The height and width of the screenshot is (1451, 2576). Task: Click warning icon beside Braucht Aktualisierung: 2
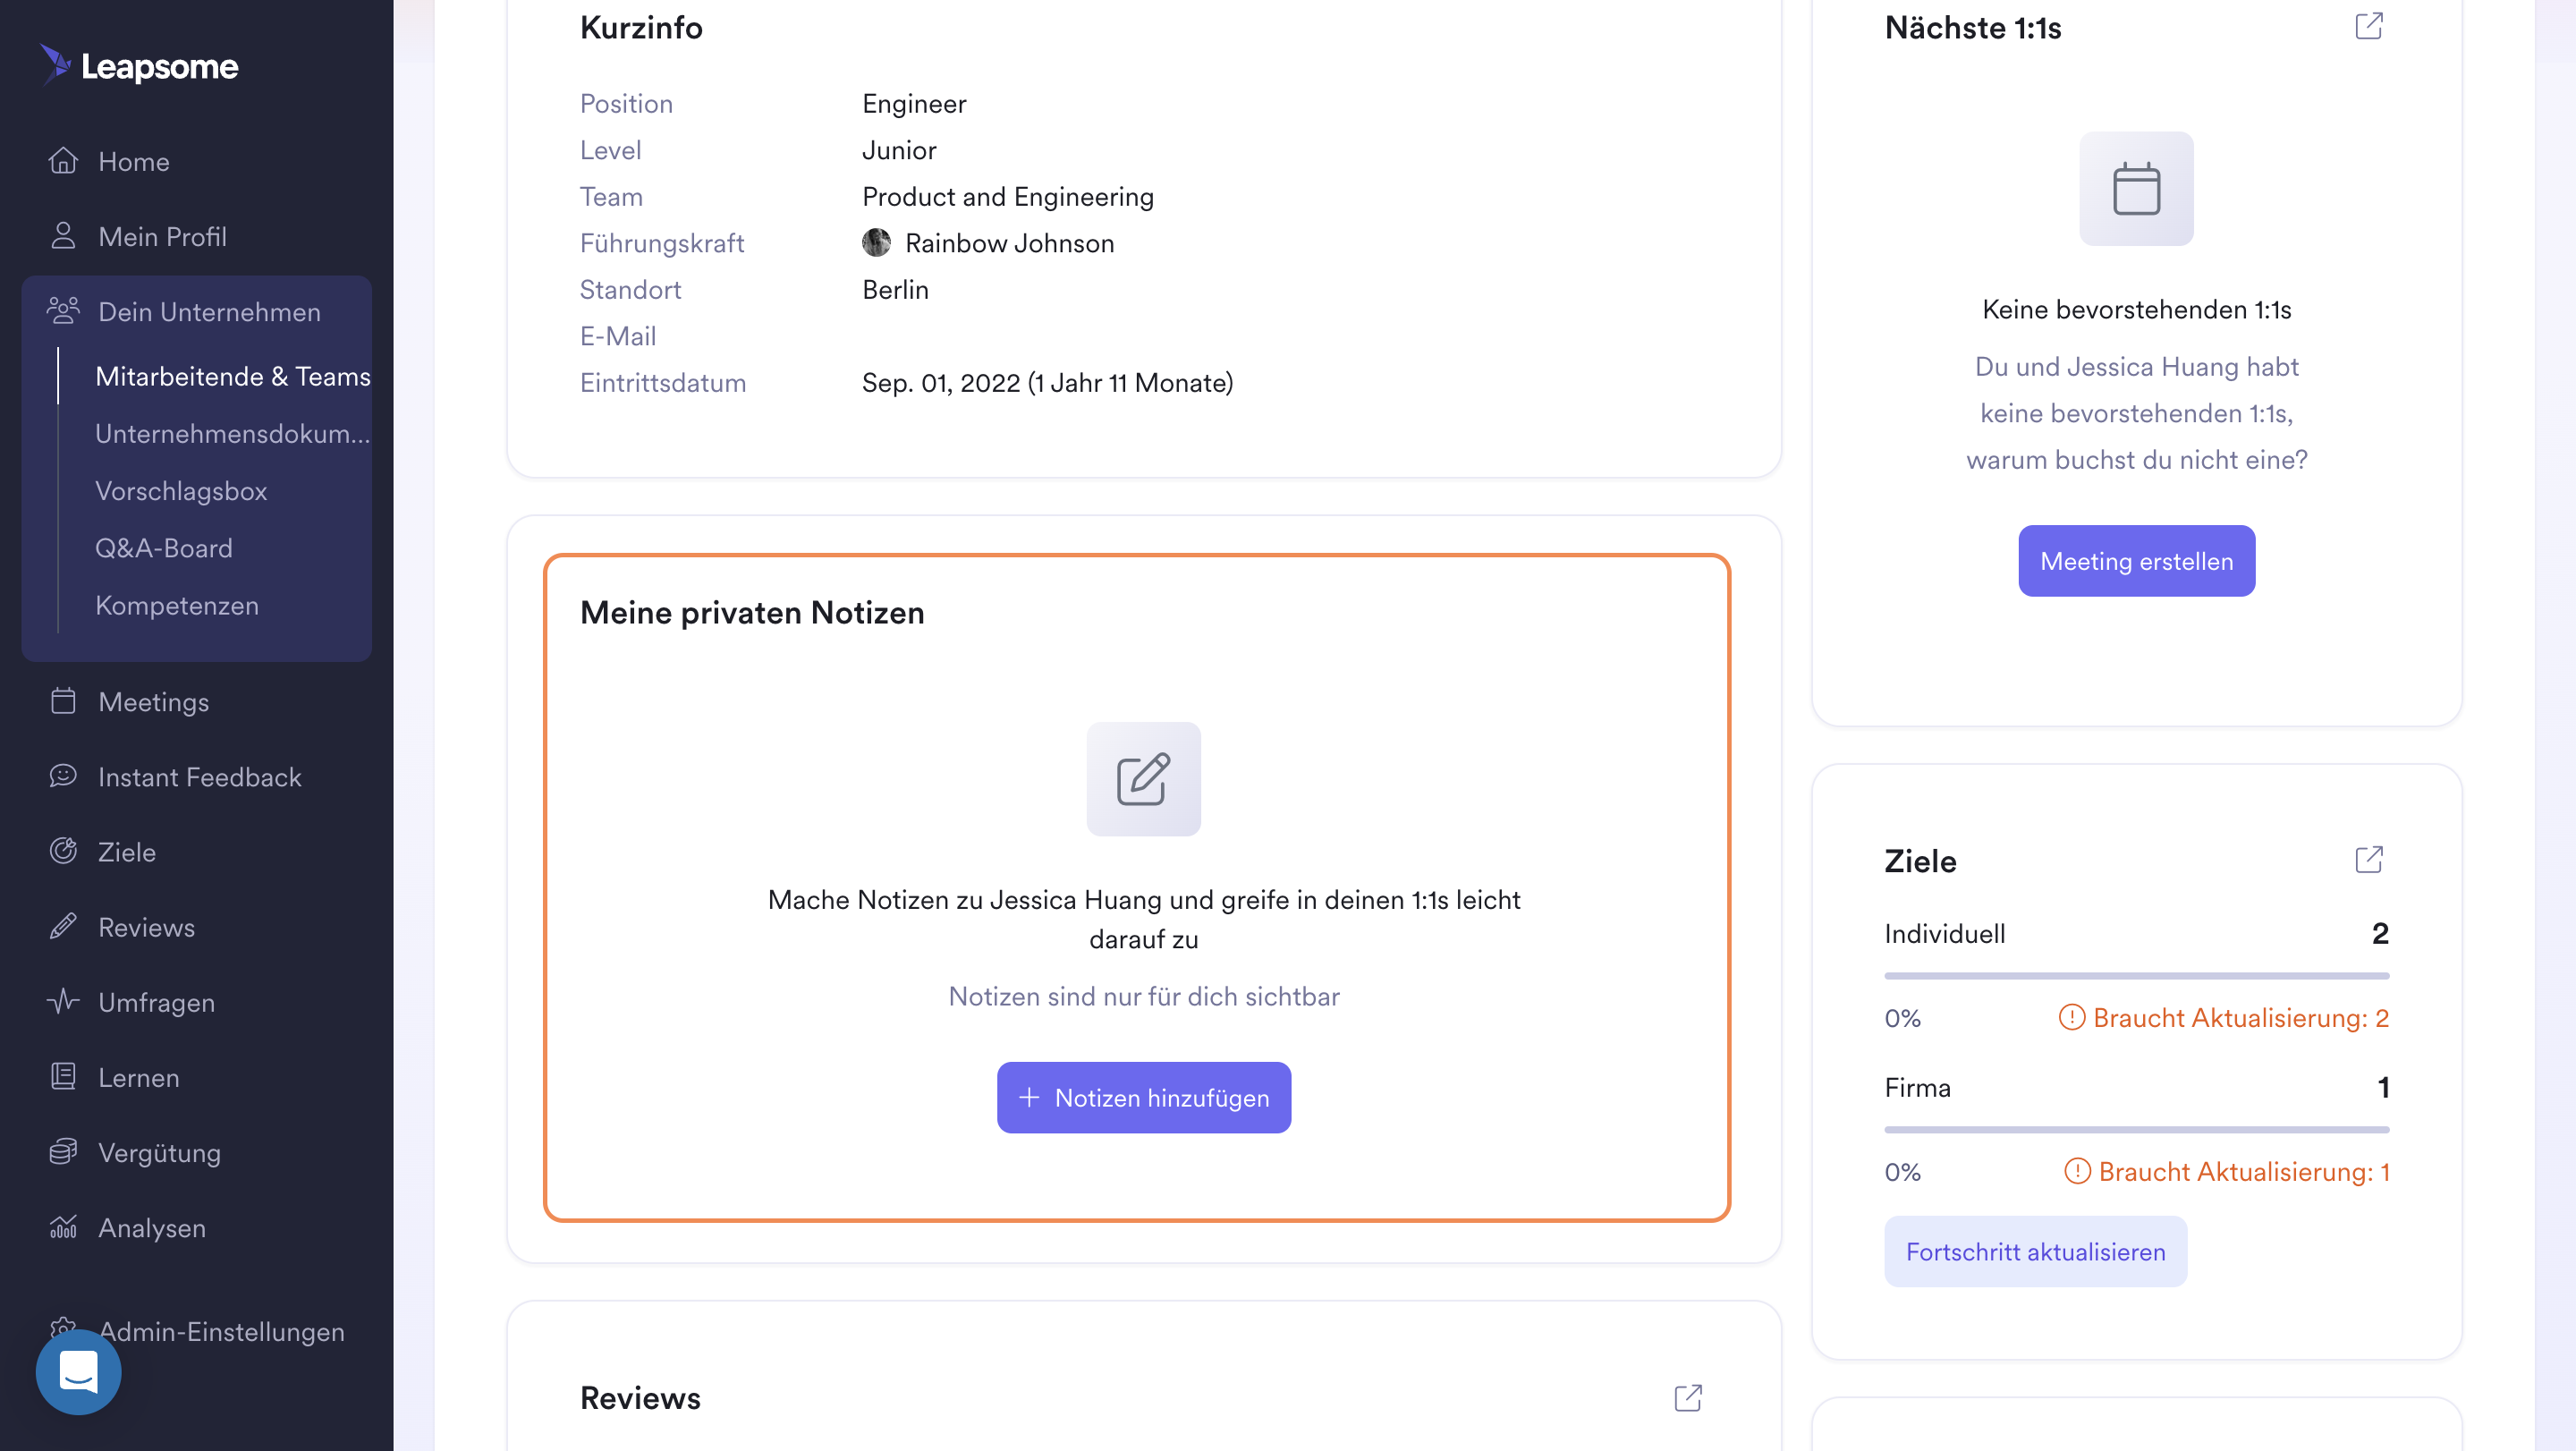[x=2071, y=1018]
